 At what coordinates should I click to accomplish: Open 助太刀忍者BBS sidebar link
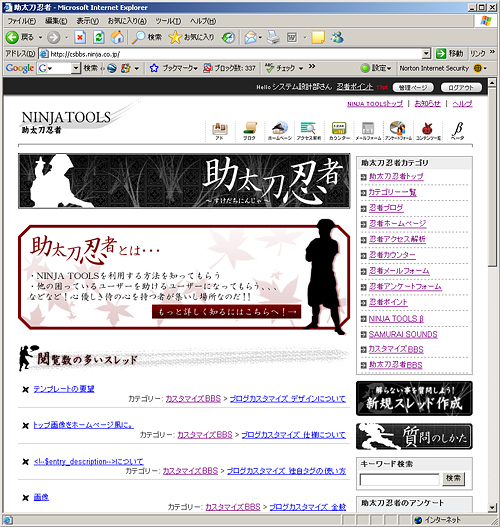(395, 365)
